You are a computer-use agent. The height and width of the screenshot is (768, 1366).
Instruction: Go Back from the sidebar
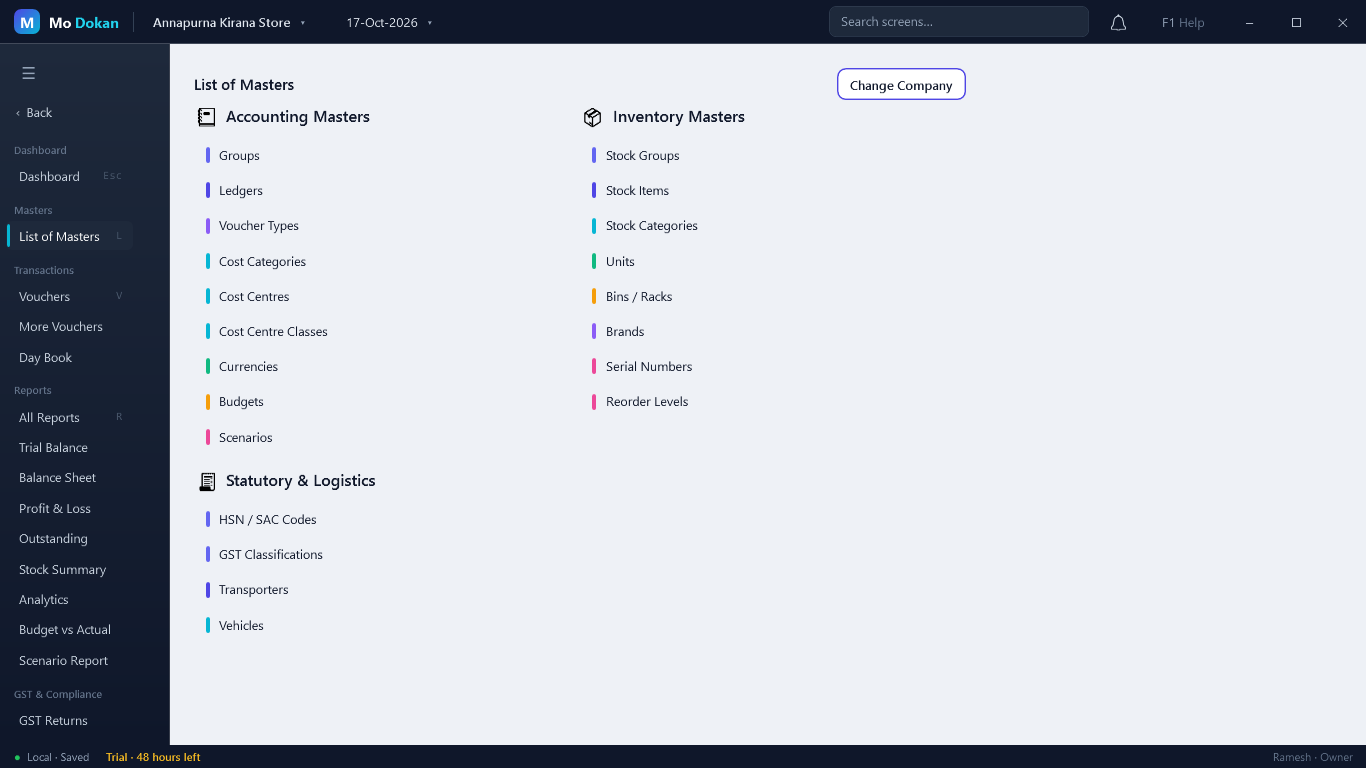click(34, 113)
